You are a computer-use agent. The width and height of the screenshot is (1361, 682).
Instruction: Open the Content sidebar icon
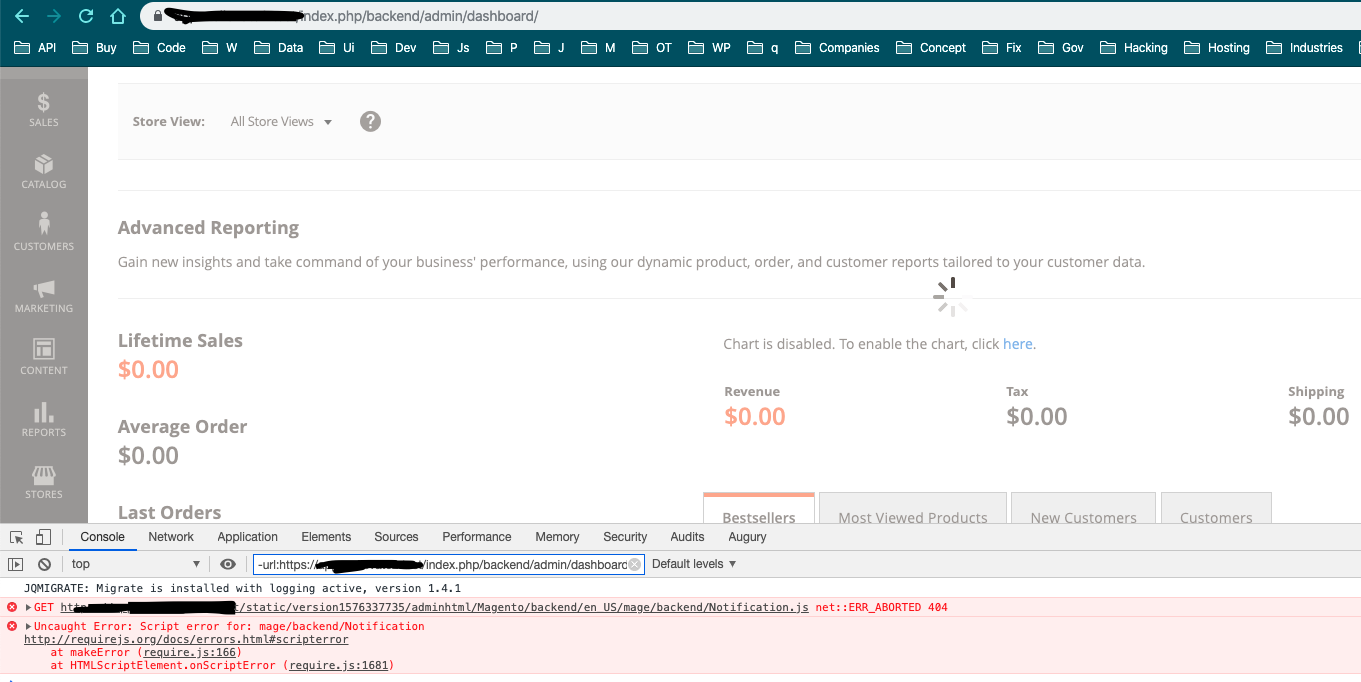43,357
